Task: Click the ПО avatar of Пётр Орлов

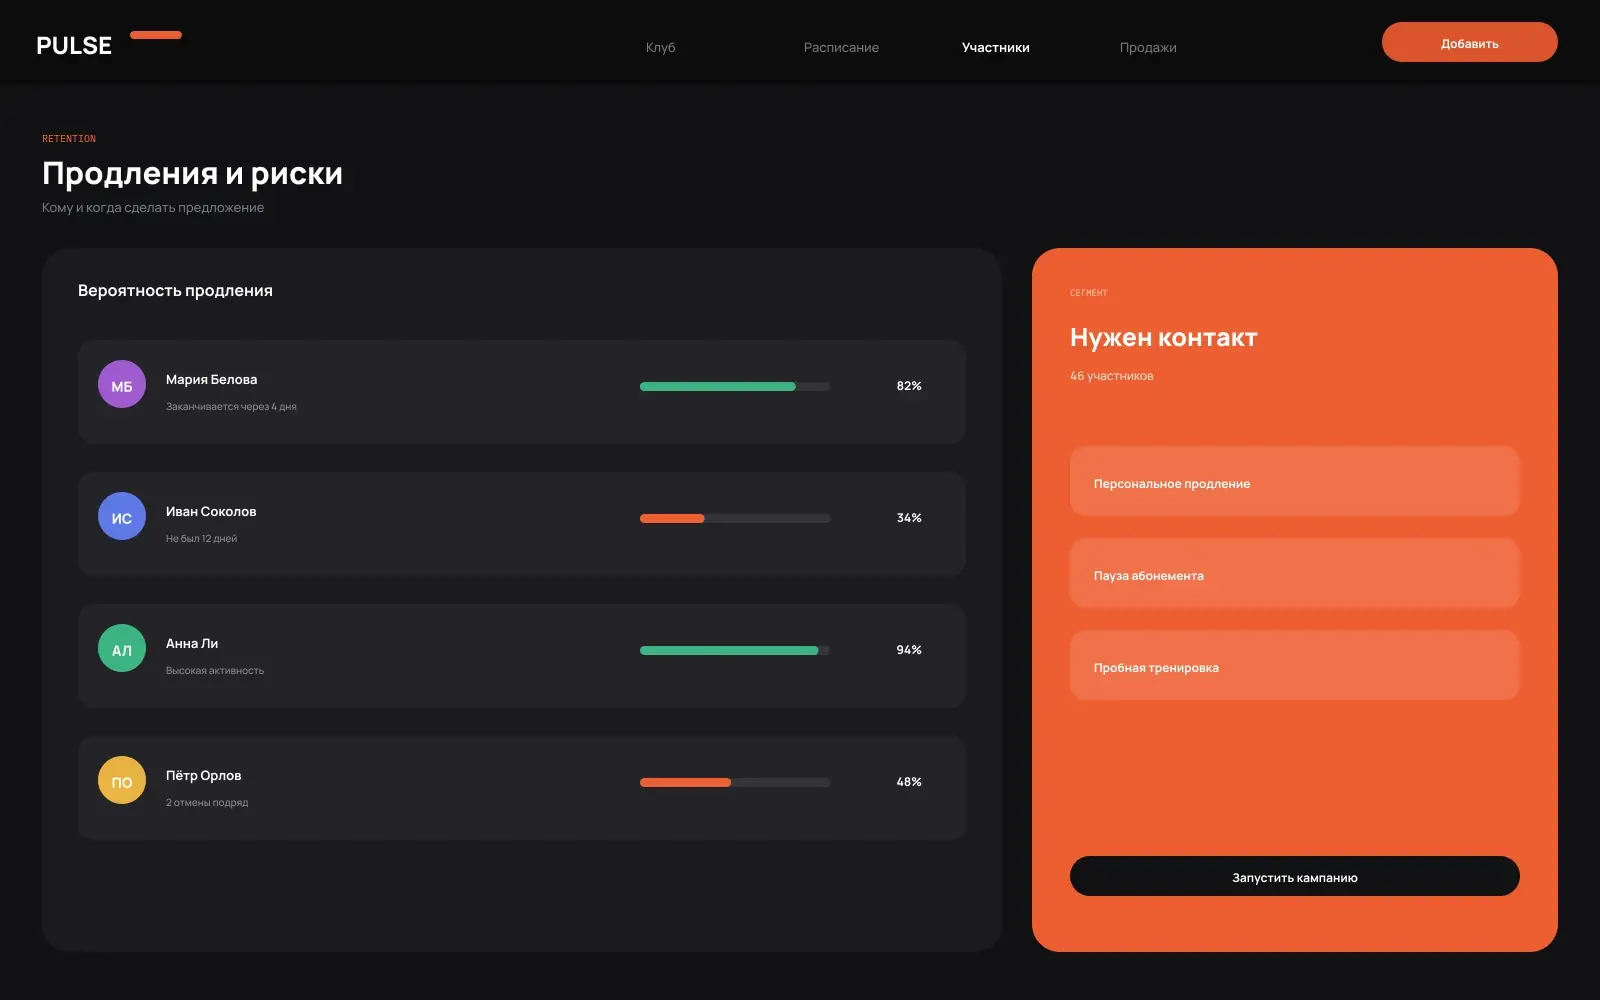Action: click(122, 780)
